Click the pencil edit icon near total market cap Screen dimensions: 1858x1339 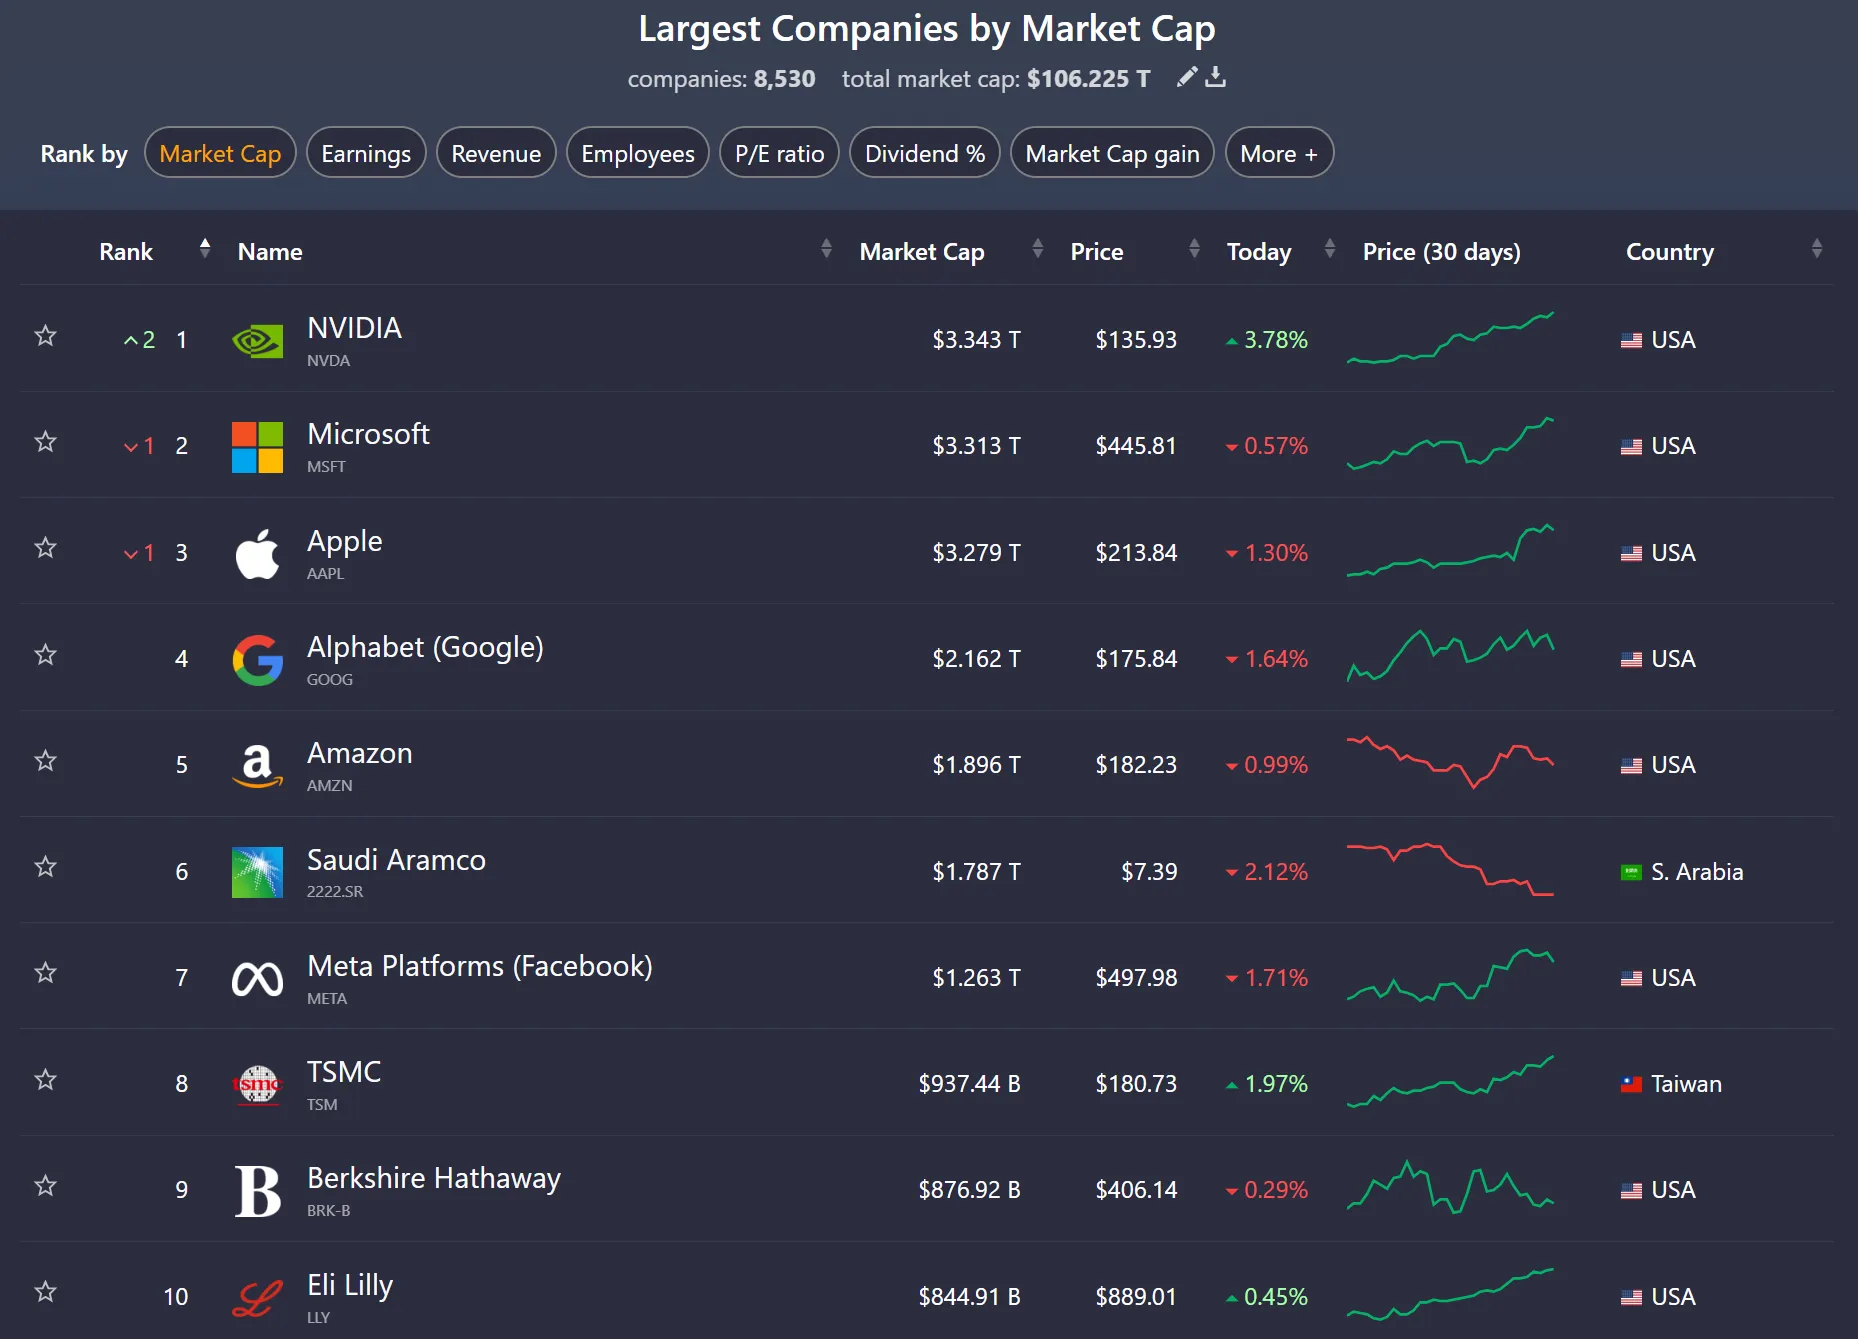click(x=1186, y=77)
